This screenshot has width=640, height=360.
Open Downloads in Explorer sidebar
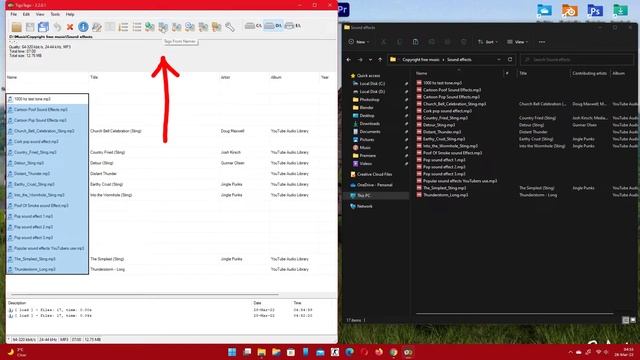pyautogui.click(x=369, y=124)
